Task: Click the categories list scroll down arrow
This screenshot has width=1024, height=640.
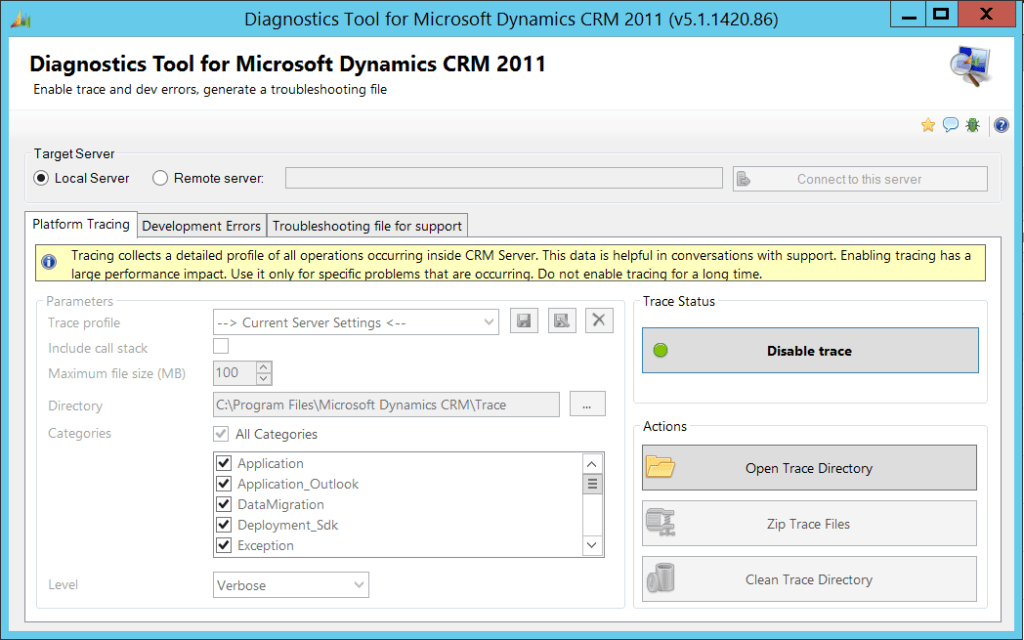Action: [x=592, y=545]
